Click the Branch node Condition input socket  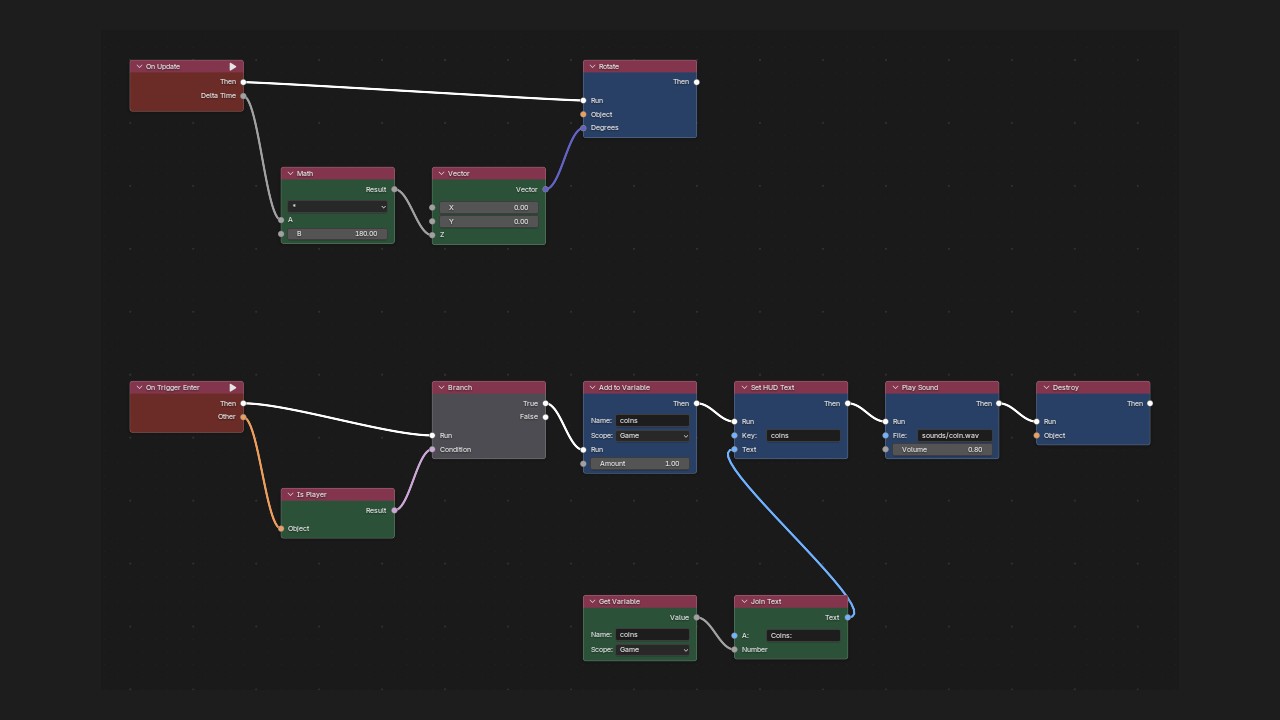pyautogui.click(x=433, y=450)
